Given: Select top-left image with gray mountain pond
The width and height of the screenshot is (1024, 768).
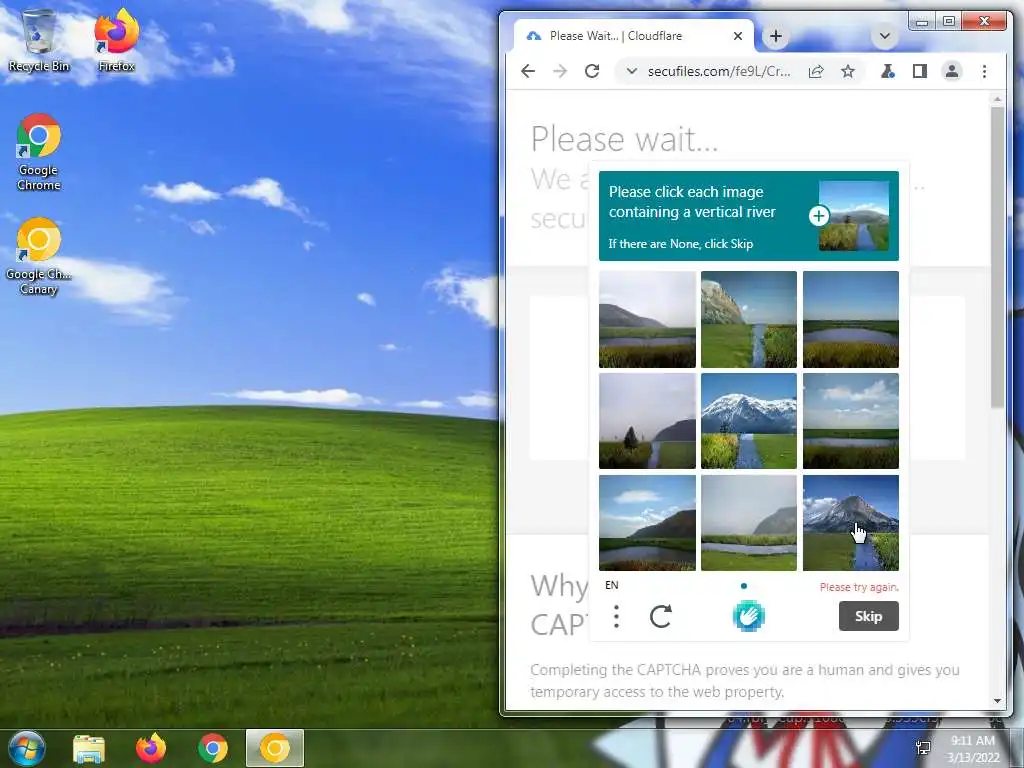Looking at the screenshot, I should coord(647,319).
